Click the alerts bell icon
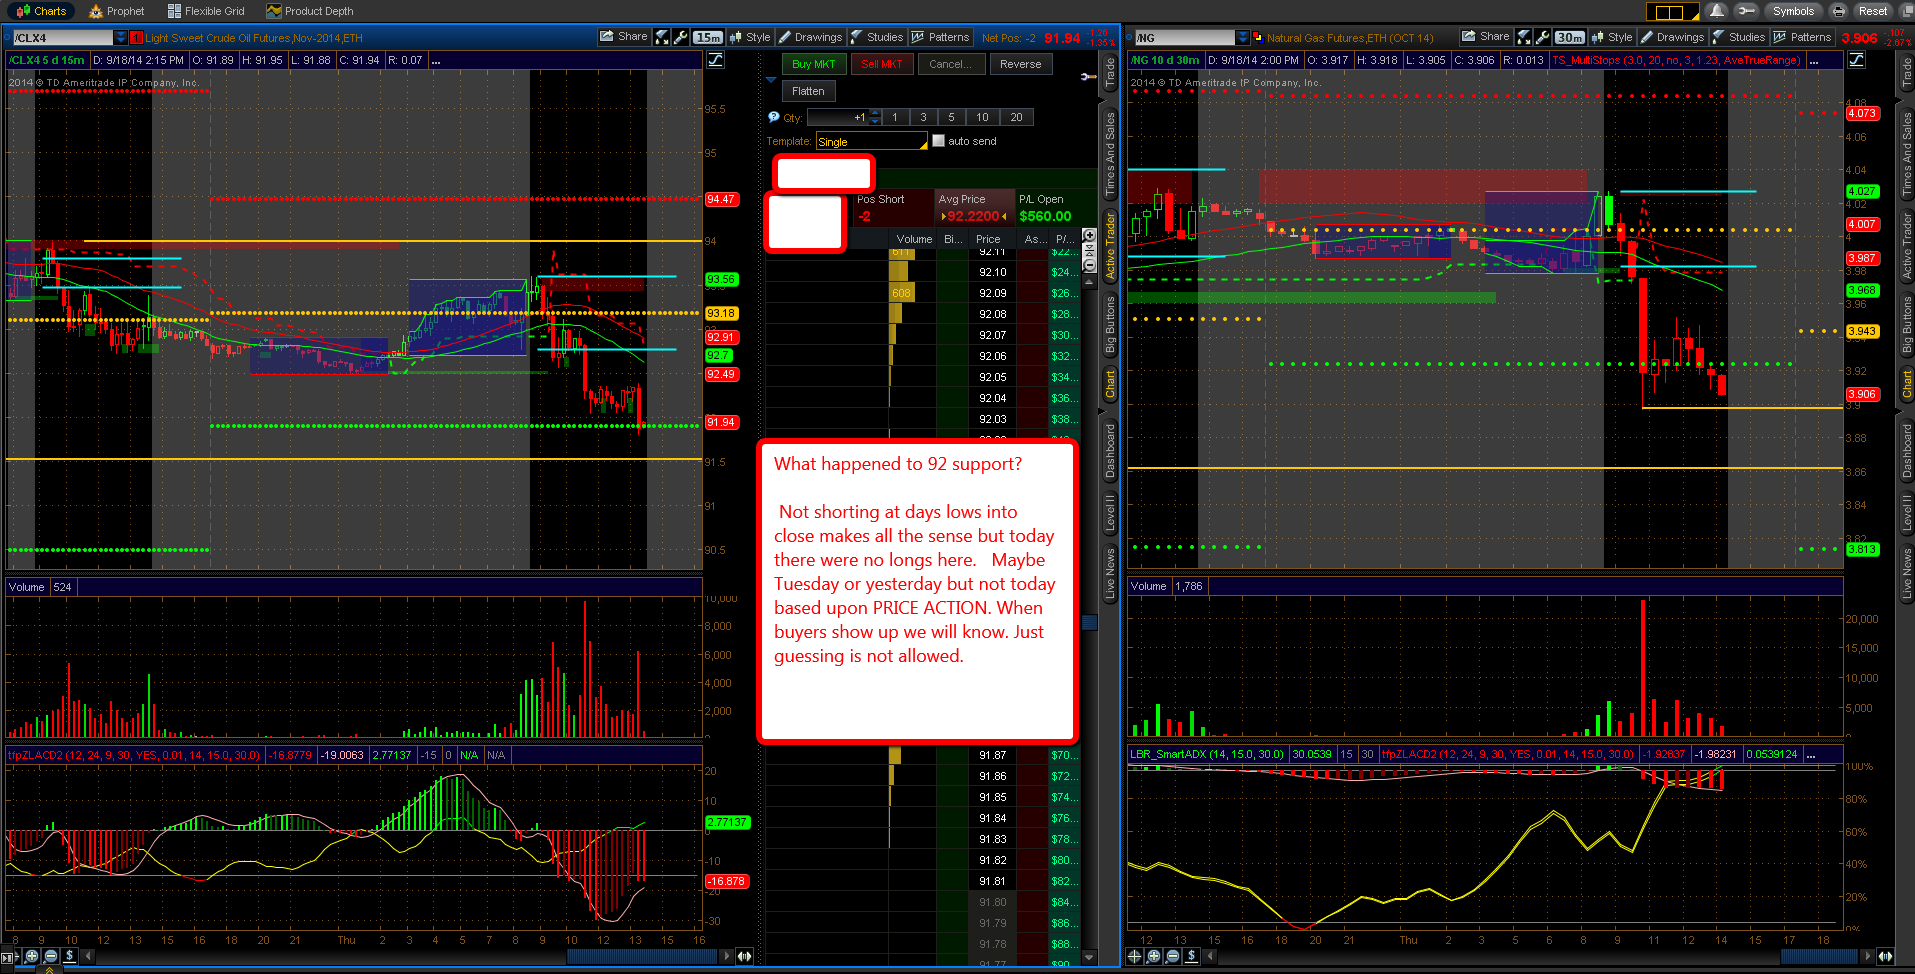1915x974 pixels. [1717, 11]
